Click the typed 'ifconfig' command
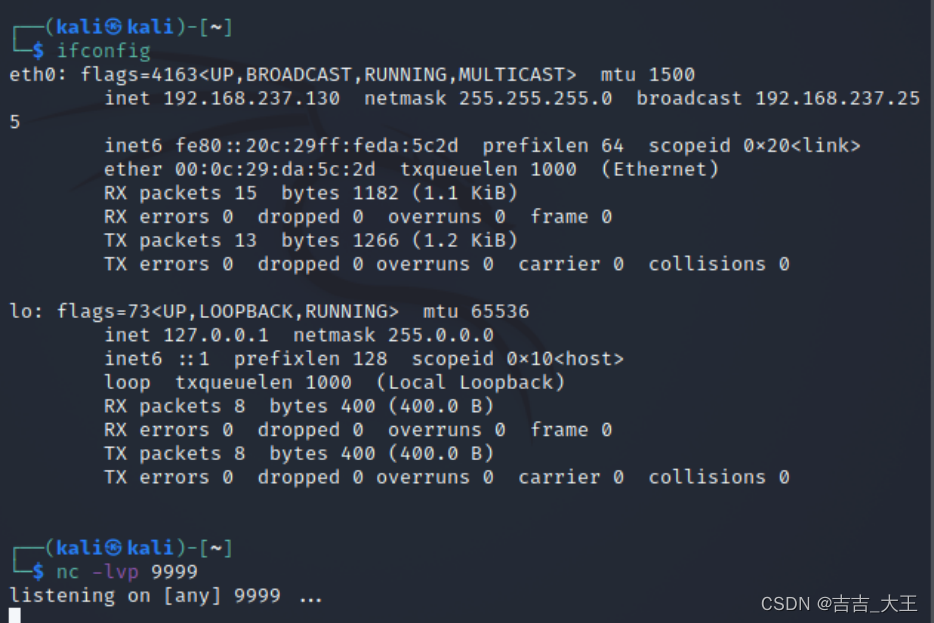Image resolution: width=934 pixels, height=623 pixels. click(104, 51)
